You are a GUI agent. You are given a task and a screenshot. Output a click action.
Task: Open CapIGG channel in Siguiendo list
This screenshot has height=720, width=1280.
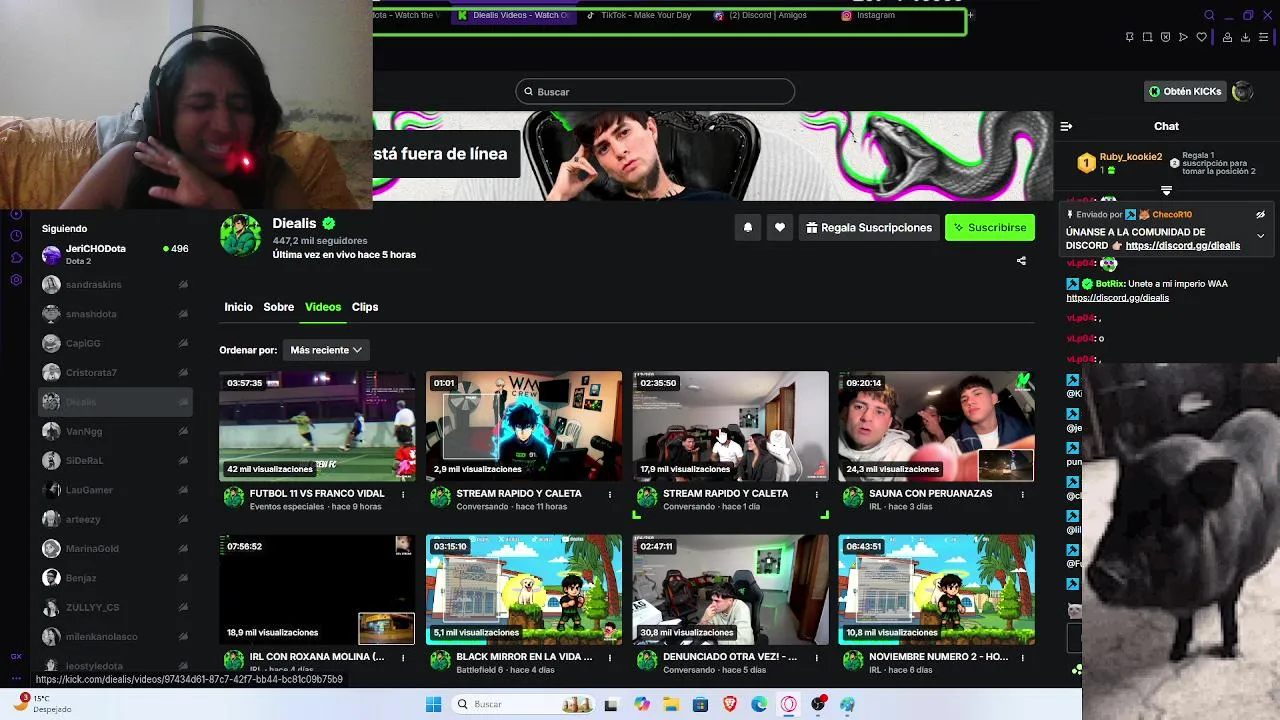click(x=115, y=343)
